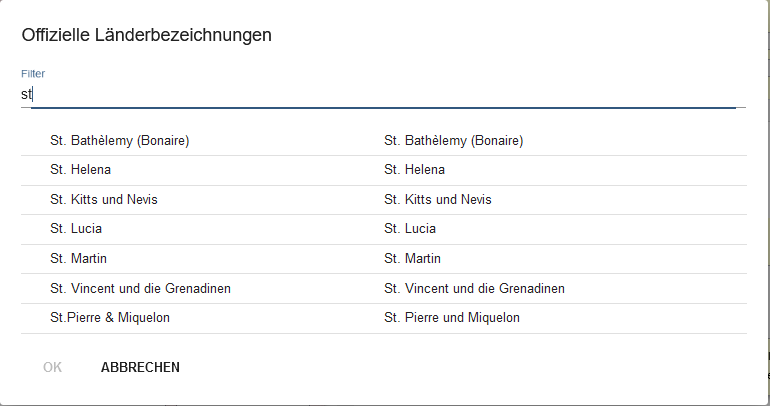
Task: Click the typed "st" filter text
Action: [26, 94]
